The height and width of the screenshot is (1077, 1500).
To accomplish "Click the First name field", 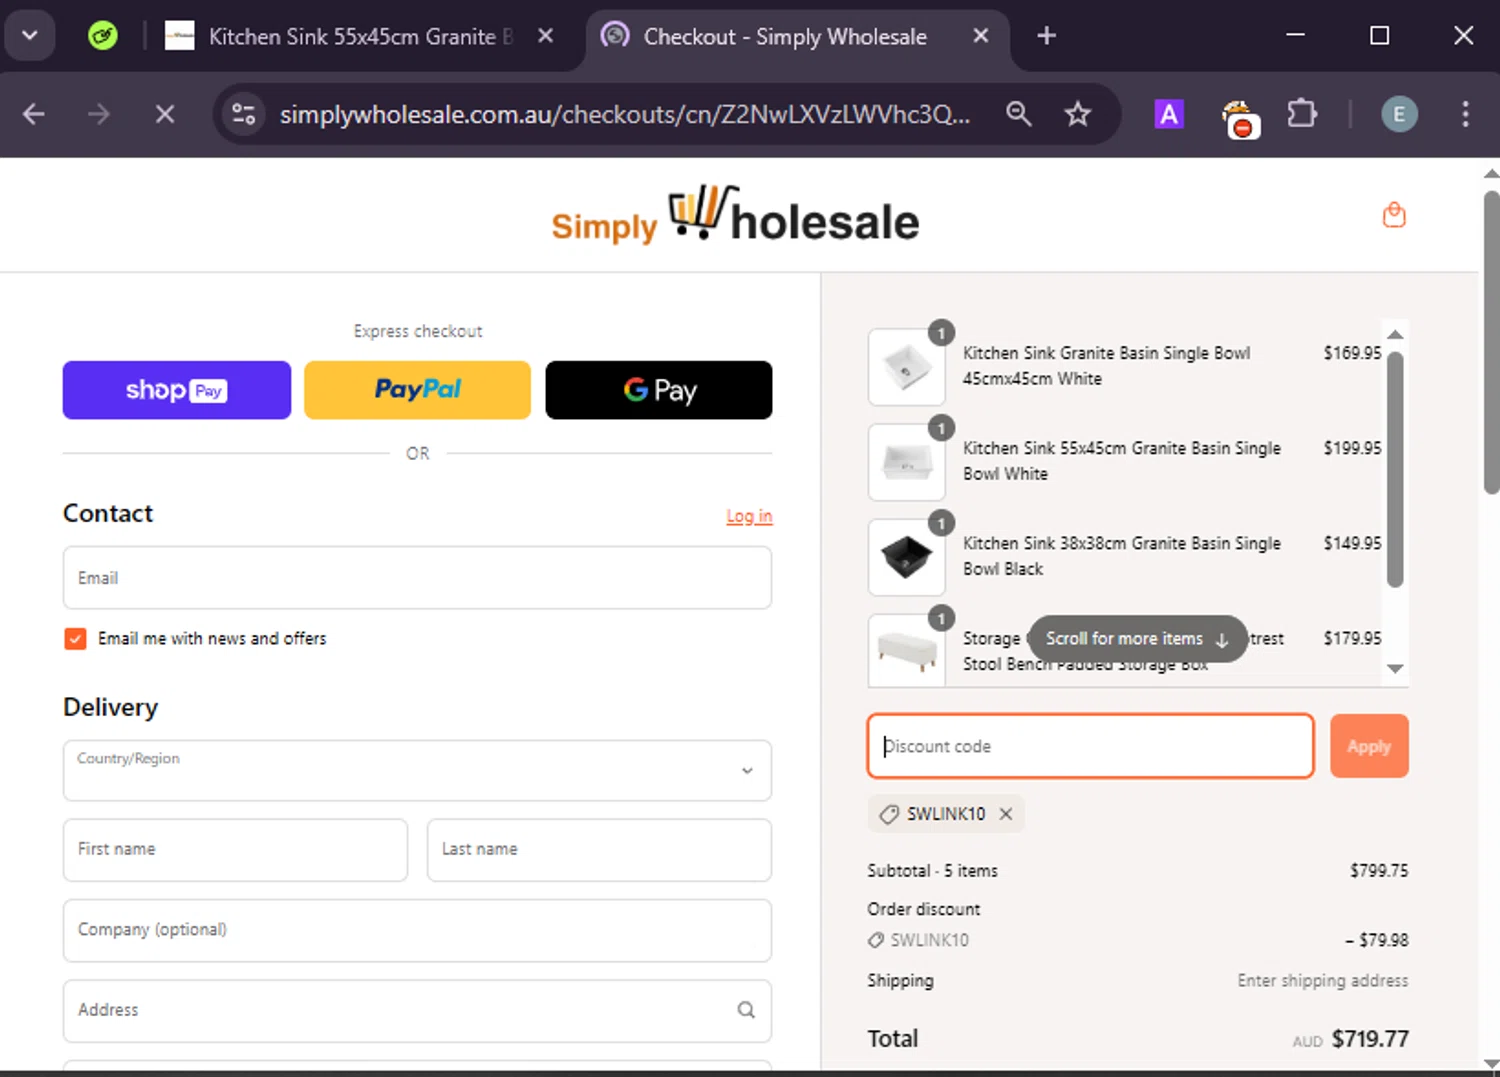I will click(x=235, y=850).
